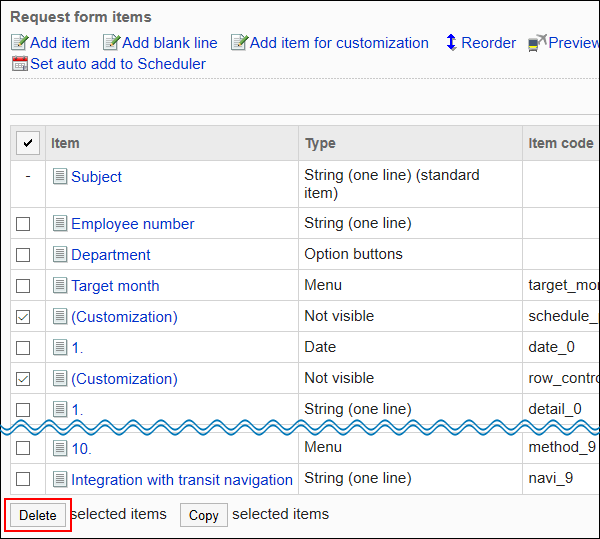Open the Add item for customization link
The width and height of the screenshot is (600, 539).
coord(339,43)
